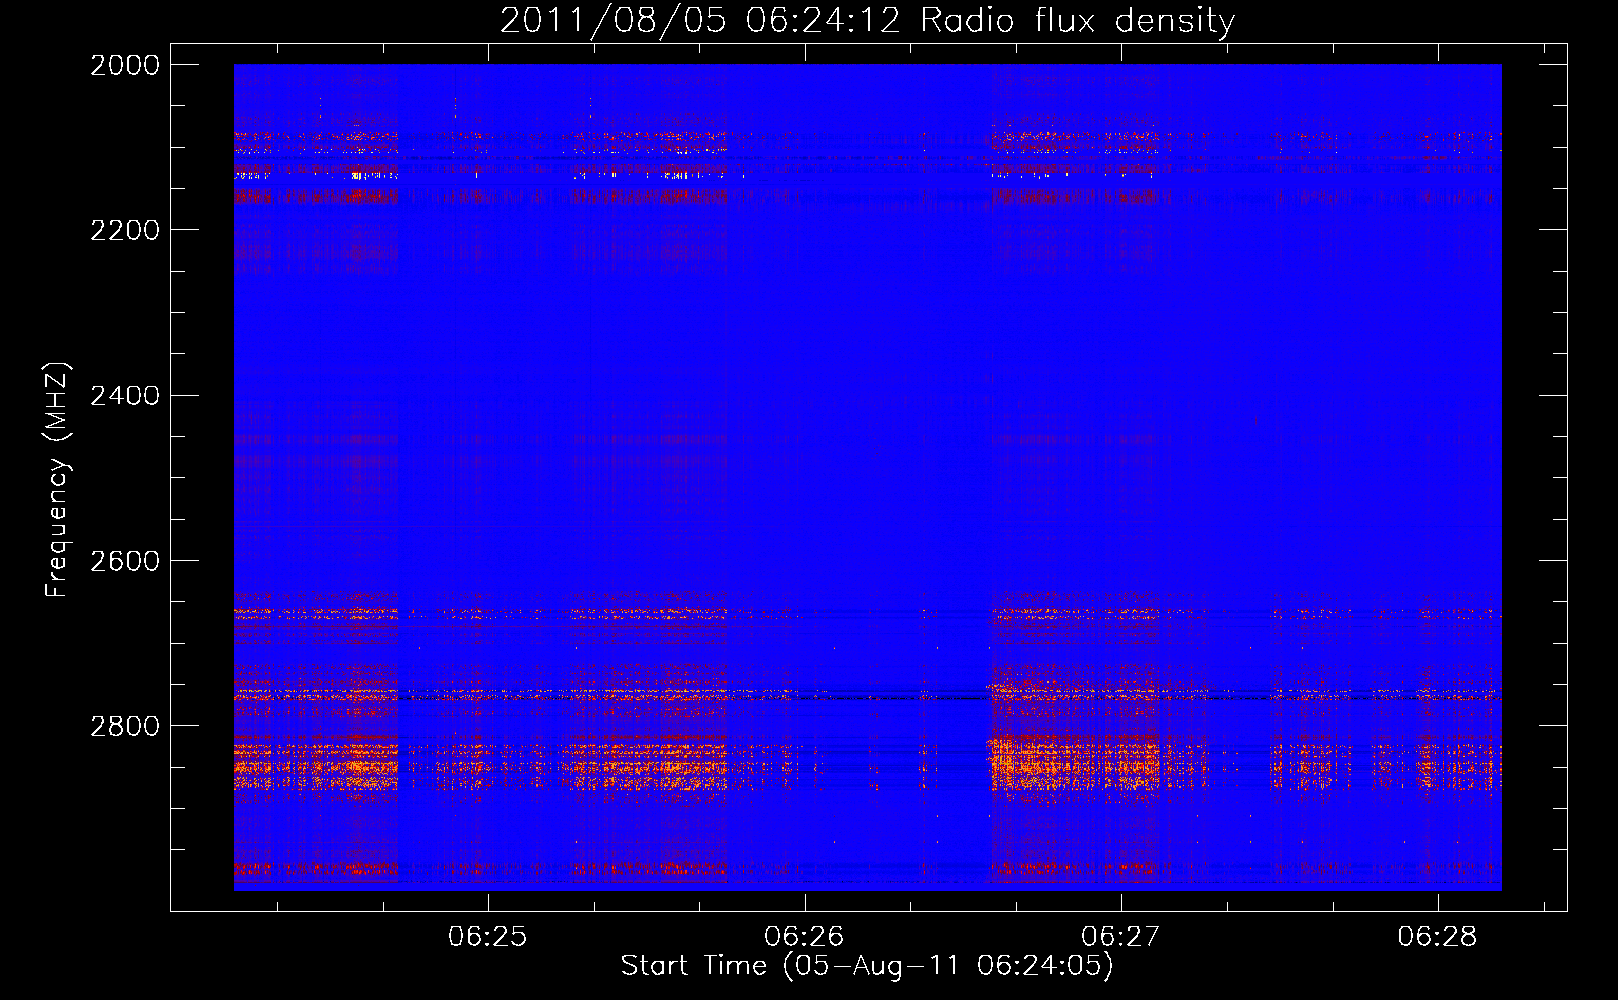Screen dimensions: 1618x1000
Task: Select the 2400 frequency axis label
Action: [125, 396]
